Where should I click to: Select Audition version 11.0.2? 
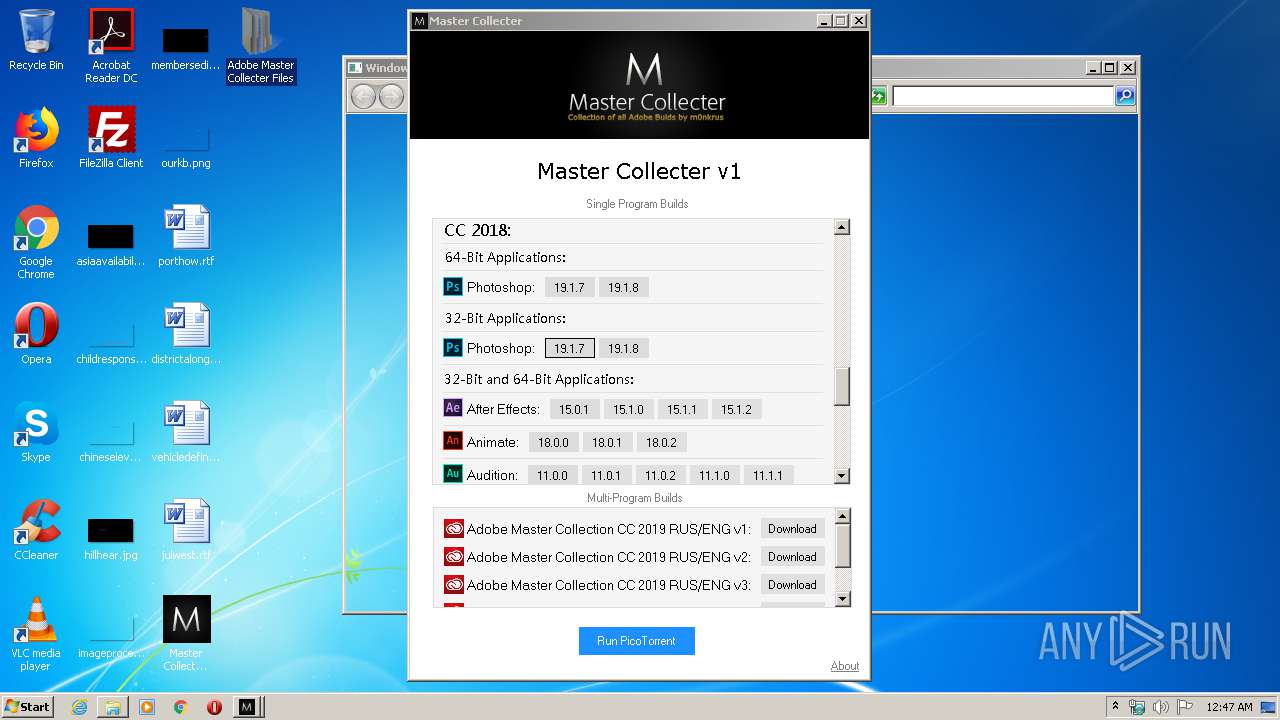click(660, 475)
